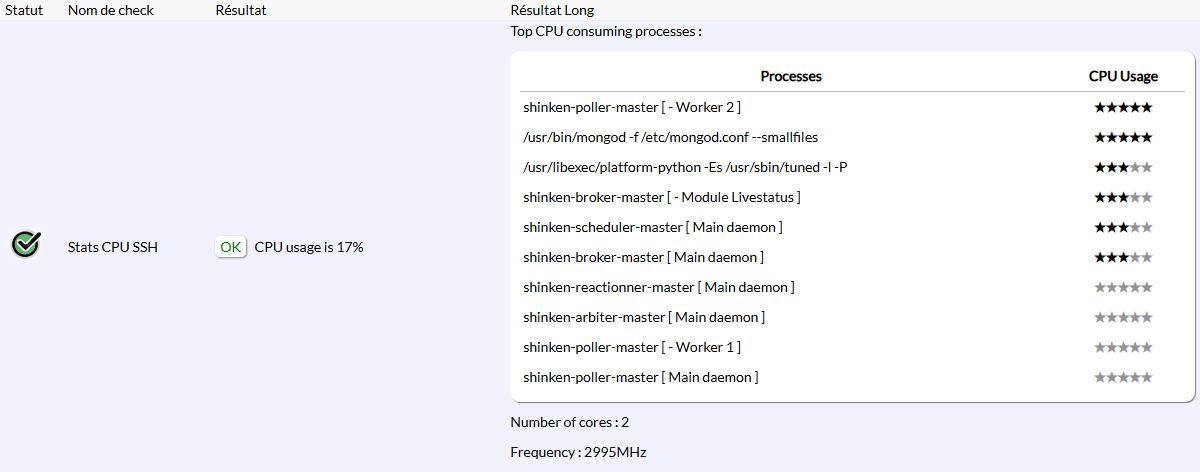Click star rating for poller Worker 1
Image resolution: width=1200 pixels, height=472 pixels.
[1123, 347]
